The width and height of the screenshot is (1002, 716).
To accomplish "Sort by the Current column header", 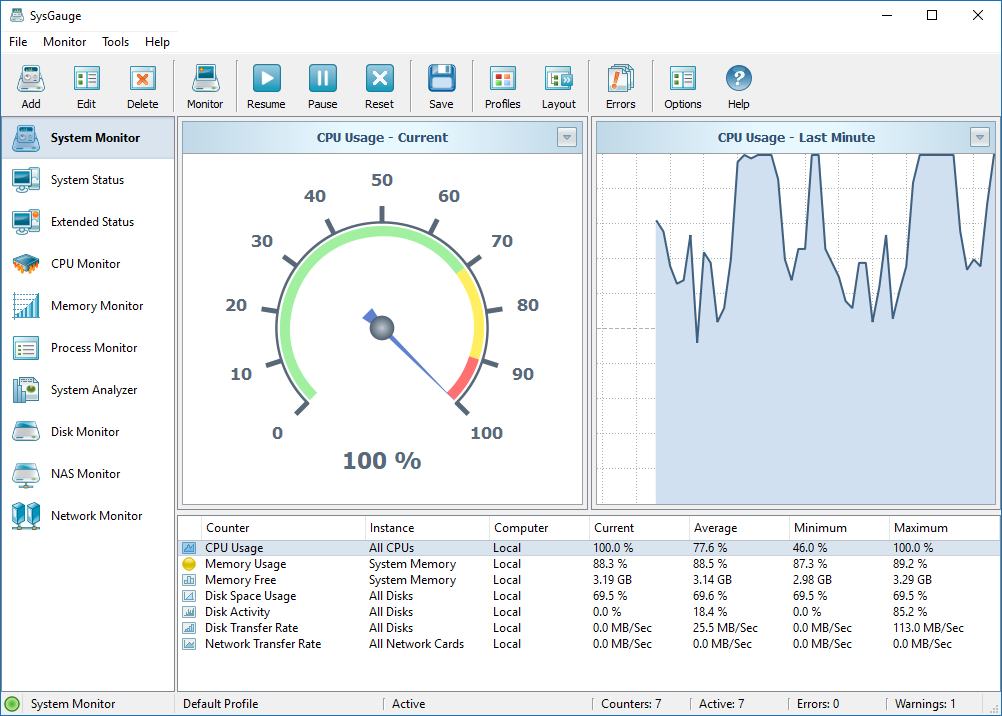I will (639, 528).
